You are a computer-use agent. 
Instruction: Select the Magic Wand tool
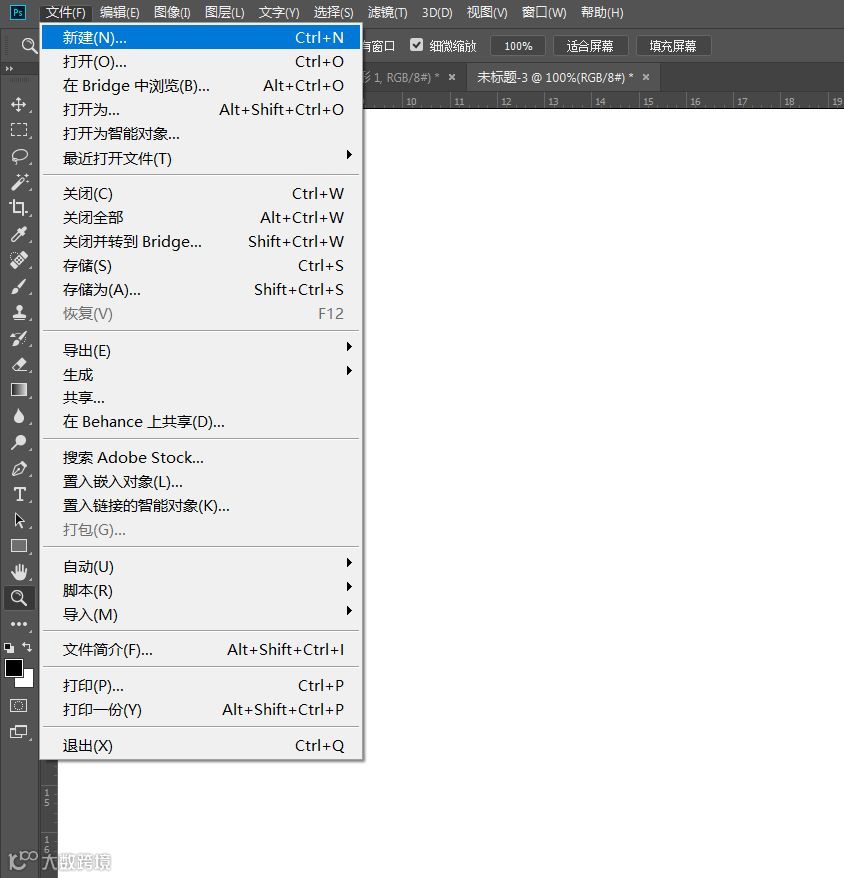(x=19, y=182)
